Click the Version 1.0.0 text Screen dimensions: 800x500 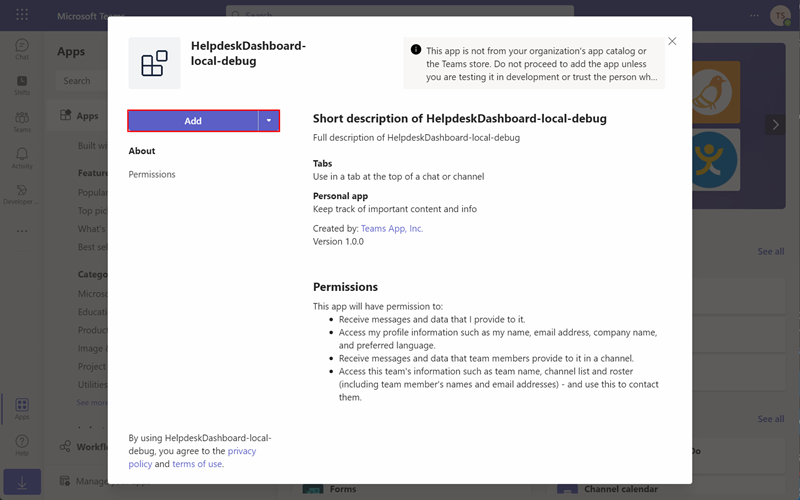(338, 242)
